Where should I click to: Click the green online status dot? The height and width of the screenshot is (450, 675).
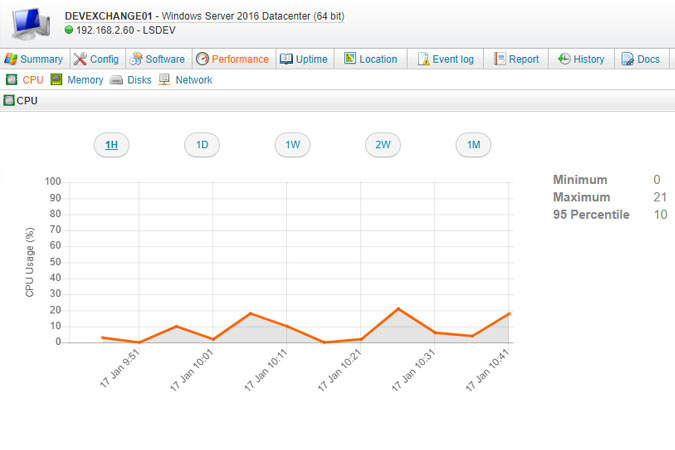(69, 30)
